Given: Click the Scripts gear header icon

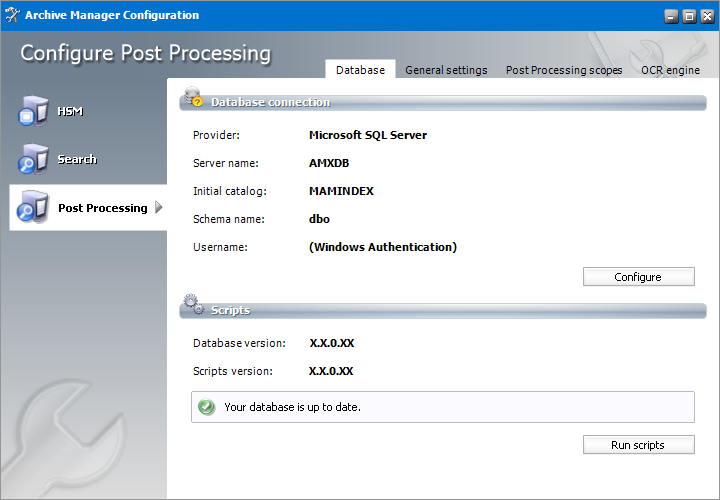Looking at the screenshot, I should (x=193, y=308).
